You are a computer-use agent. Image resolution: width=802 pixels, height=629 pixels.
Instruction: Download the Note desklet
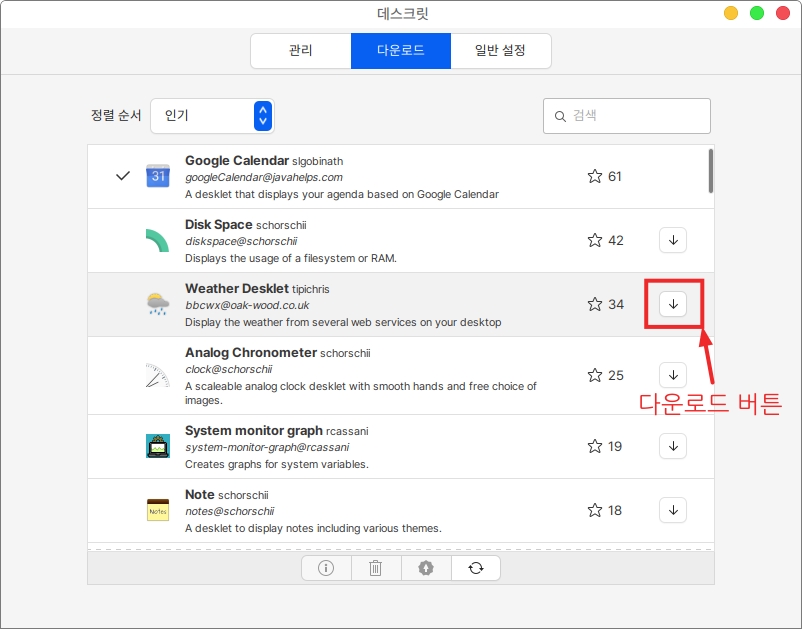[673, 510]
